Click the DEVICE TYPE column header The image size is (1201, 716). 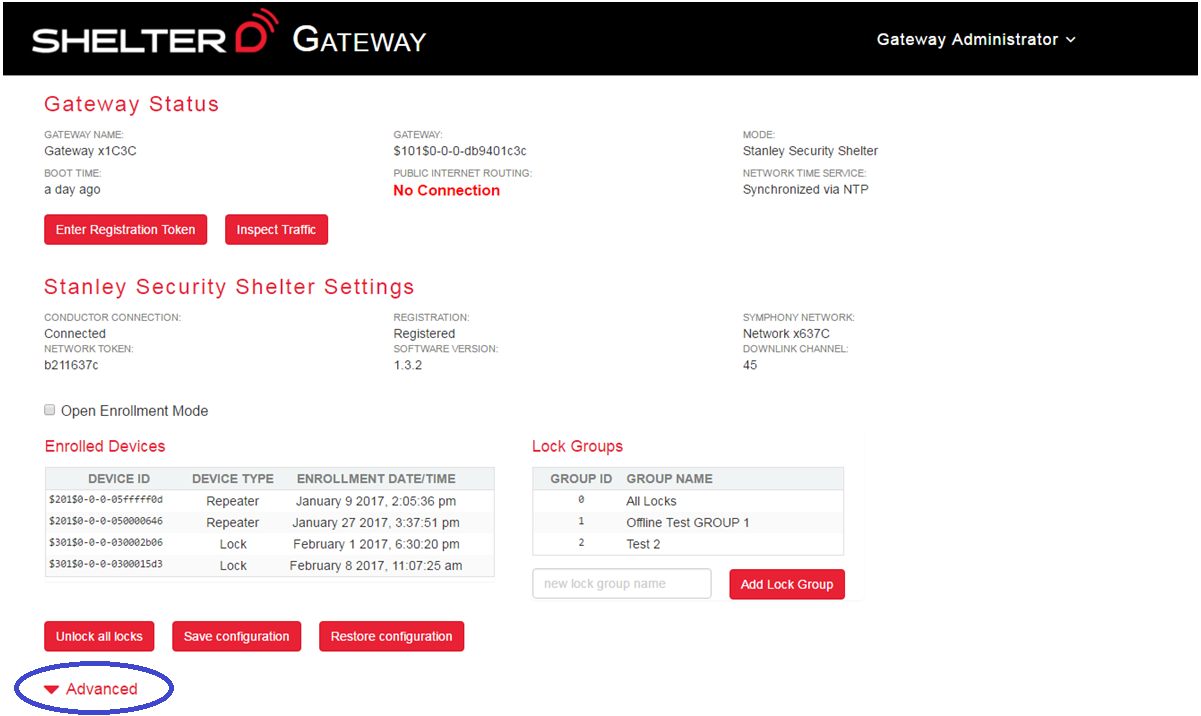[233, 479]
